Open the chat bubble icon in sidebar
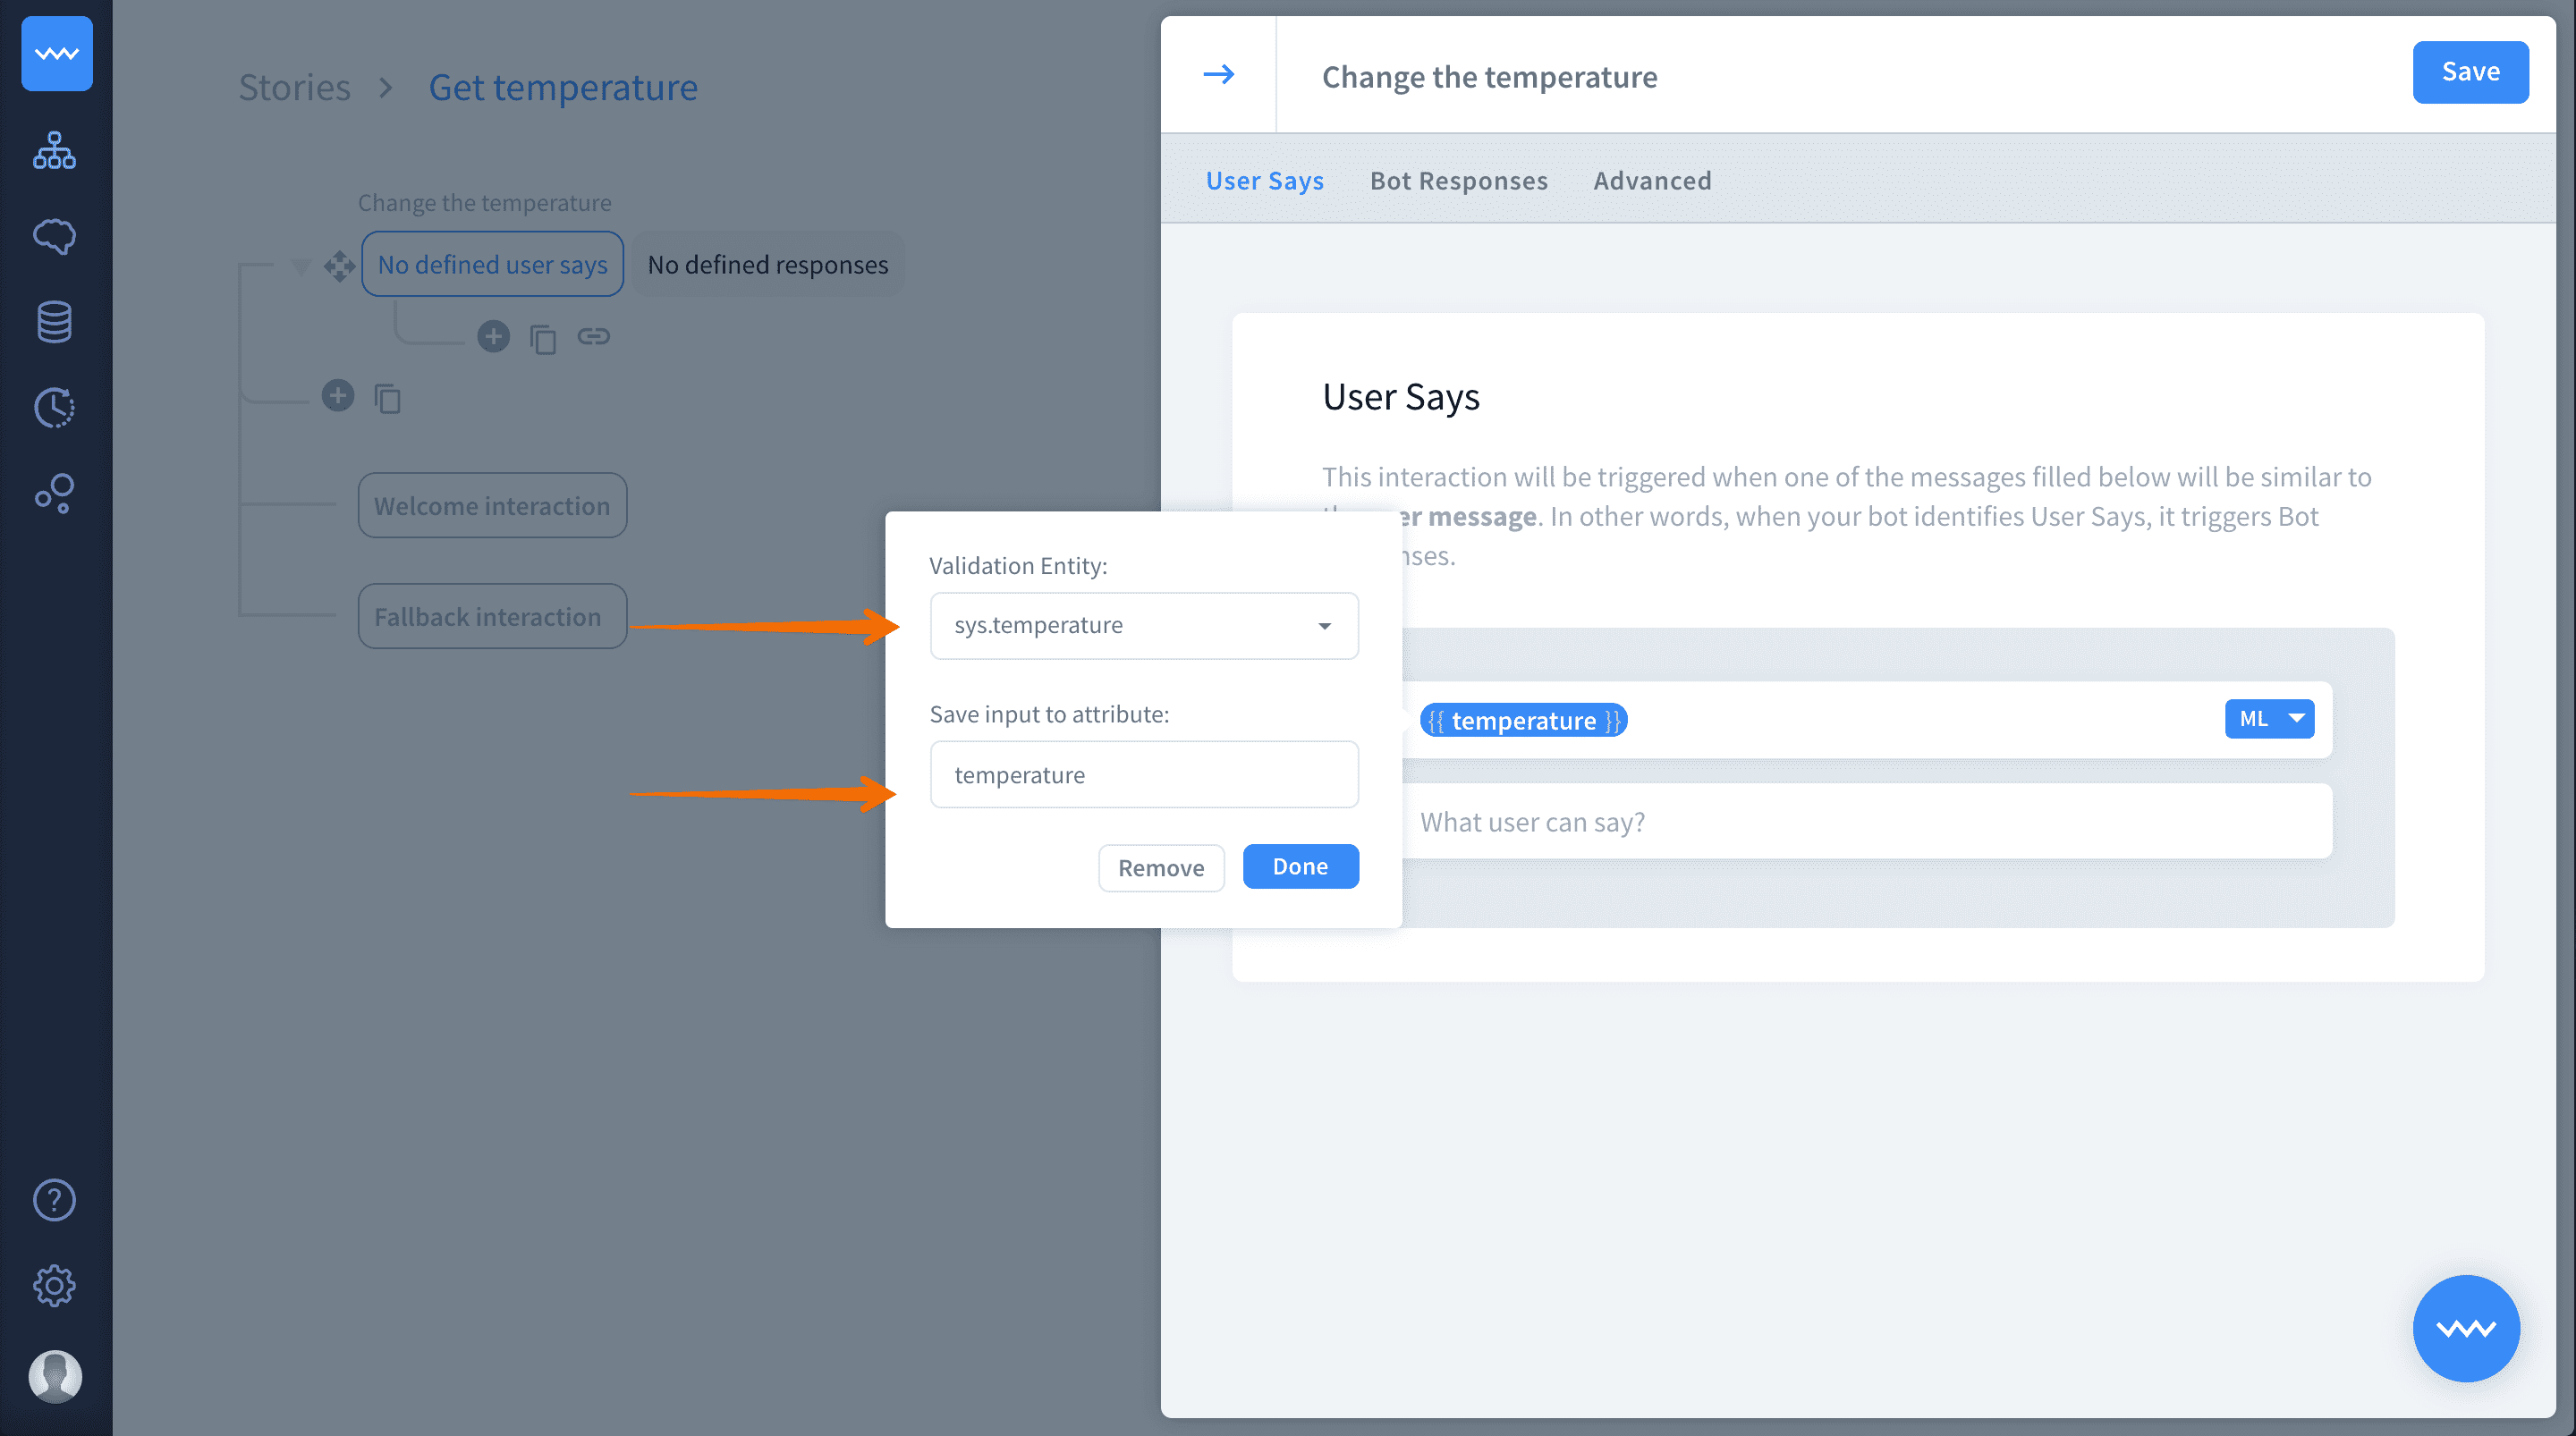 pyautogui.click(x=54, y=236)
